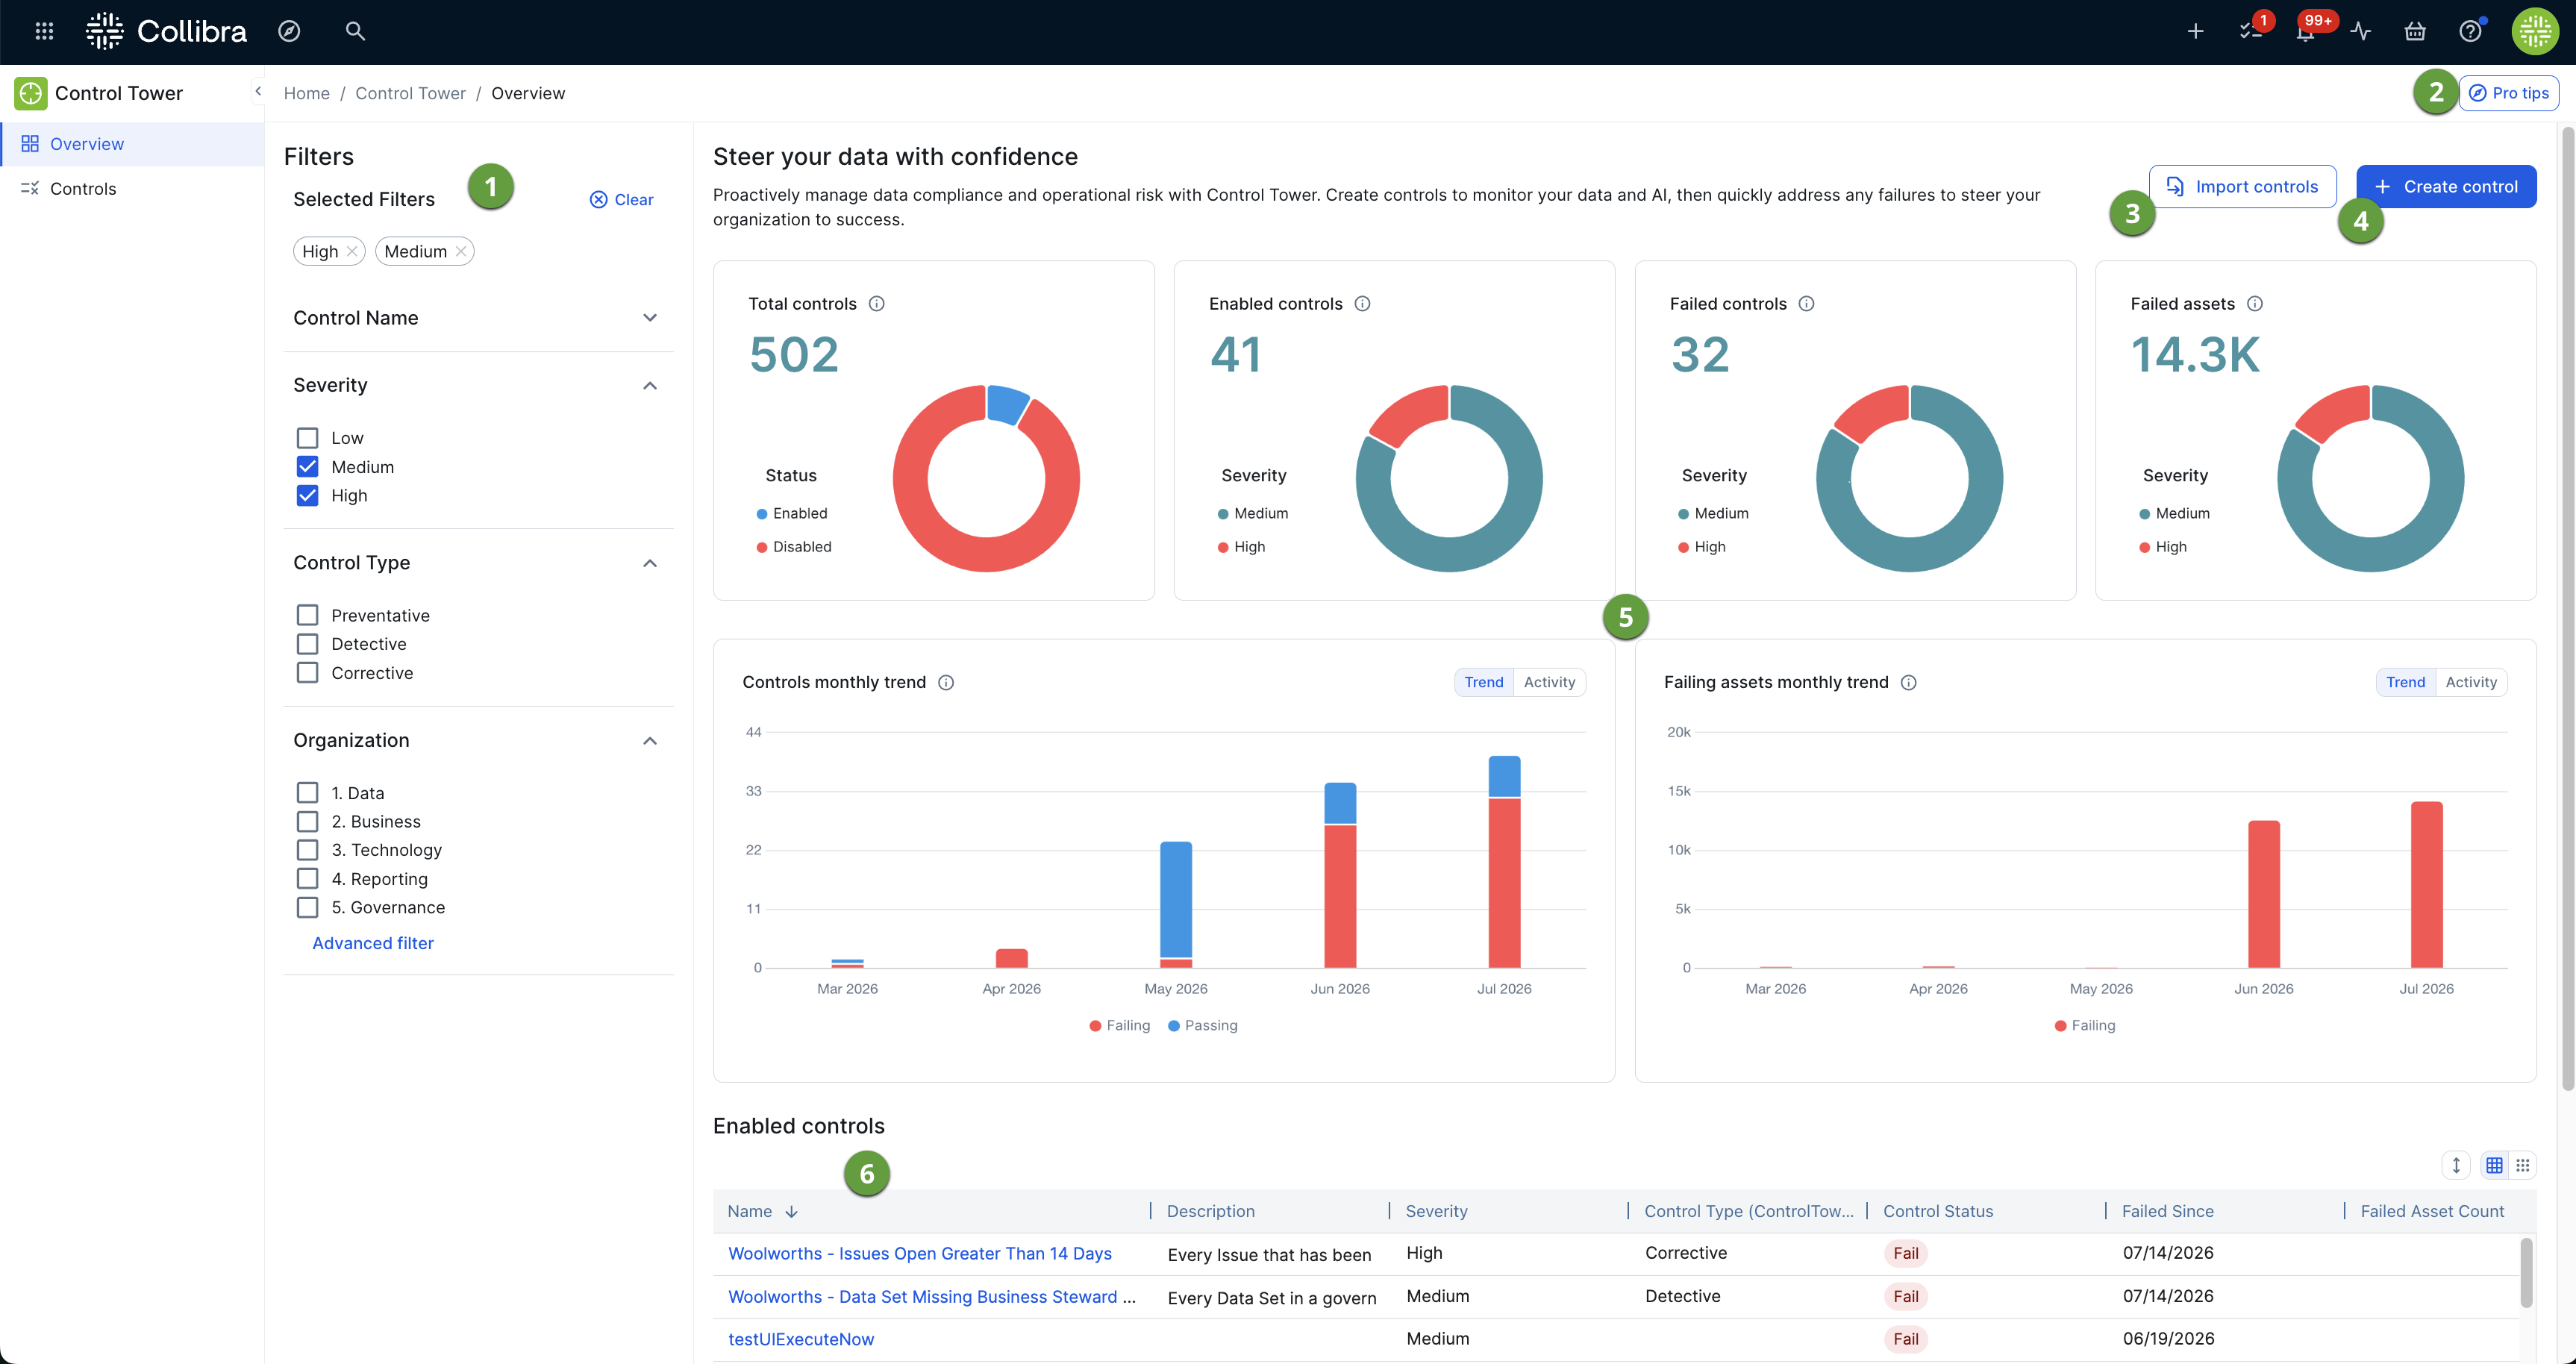The height and width of the screenshot is (1364, 2576).
Task: Switch Controls monthly trend to Activity
Action: 1549,682
